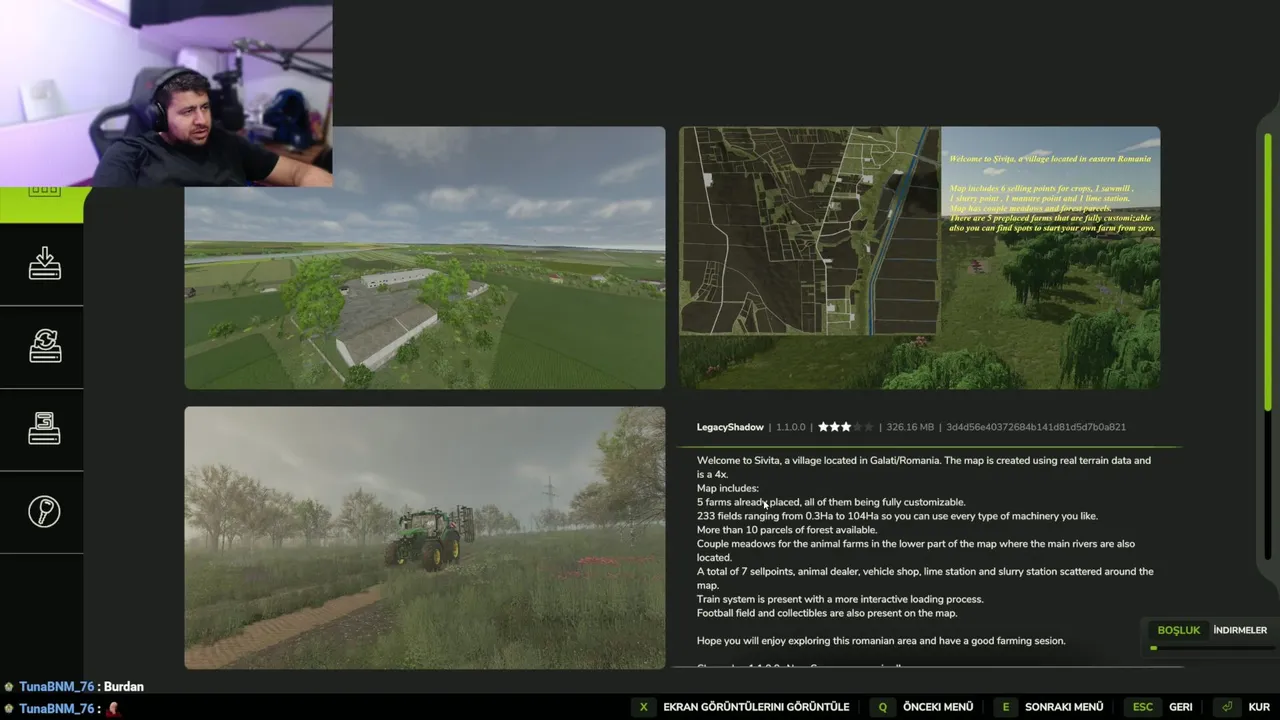
Task: Select the highlighted green sidebar tab
Action: tap(41, 204)
